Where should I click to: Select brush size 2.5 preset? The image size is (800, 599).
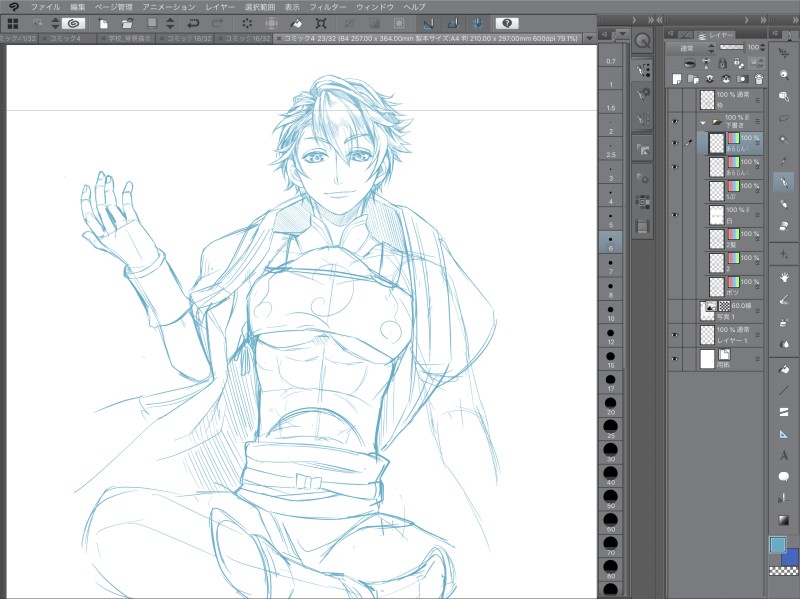[611, 149]
